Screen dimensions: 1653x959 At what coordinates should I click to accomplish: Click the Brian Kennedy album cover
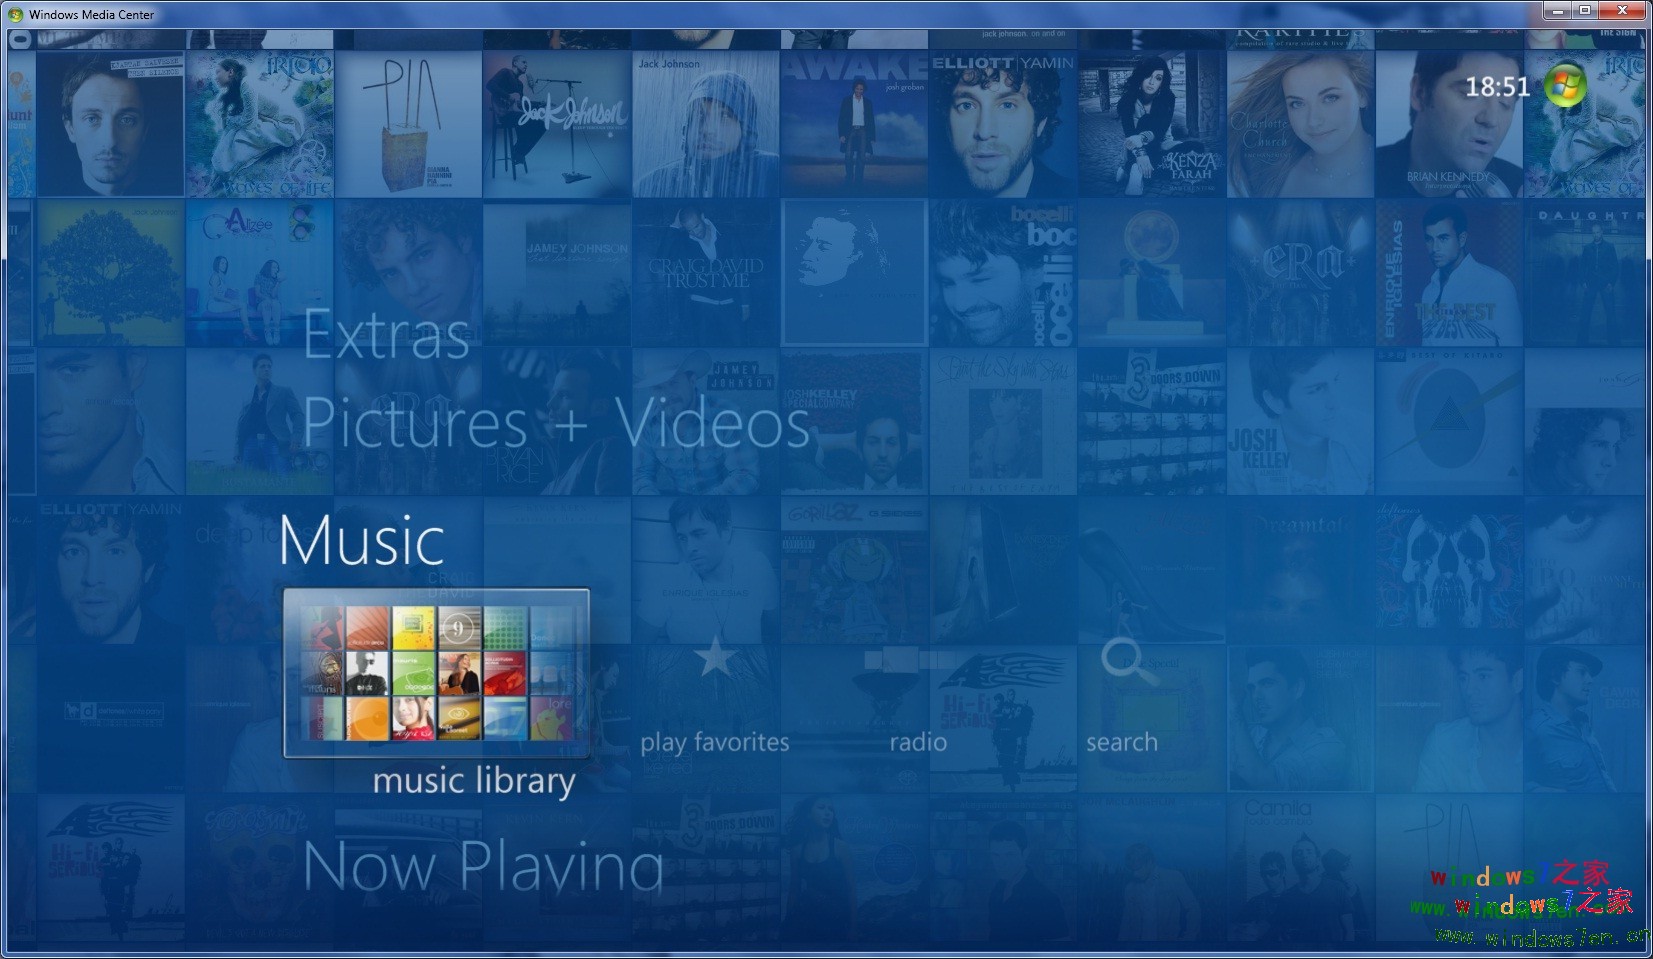[x=1449, y=124]
